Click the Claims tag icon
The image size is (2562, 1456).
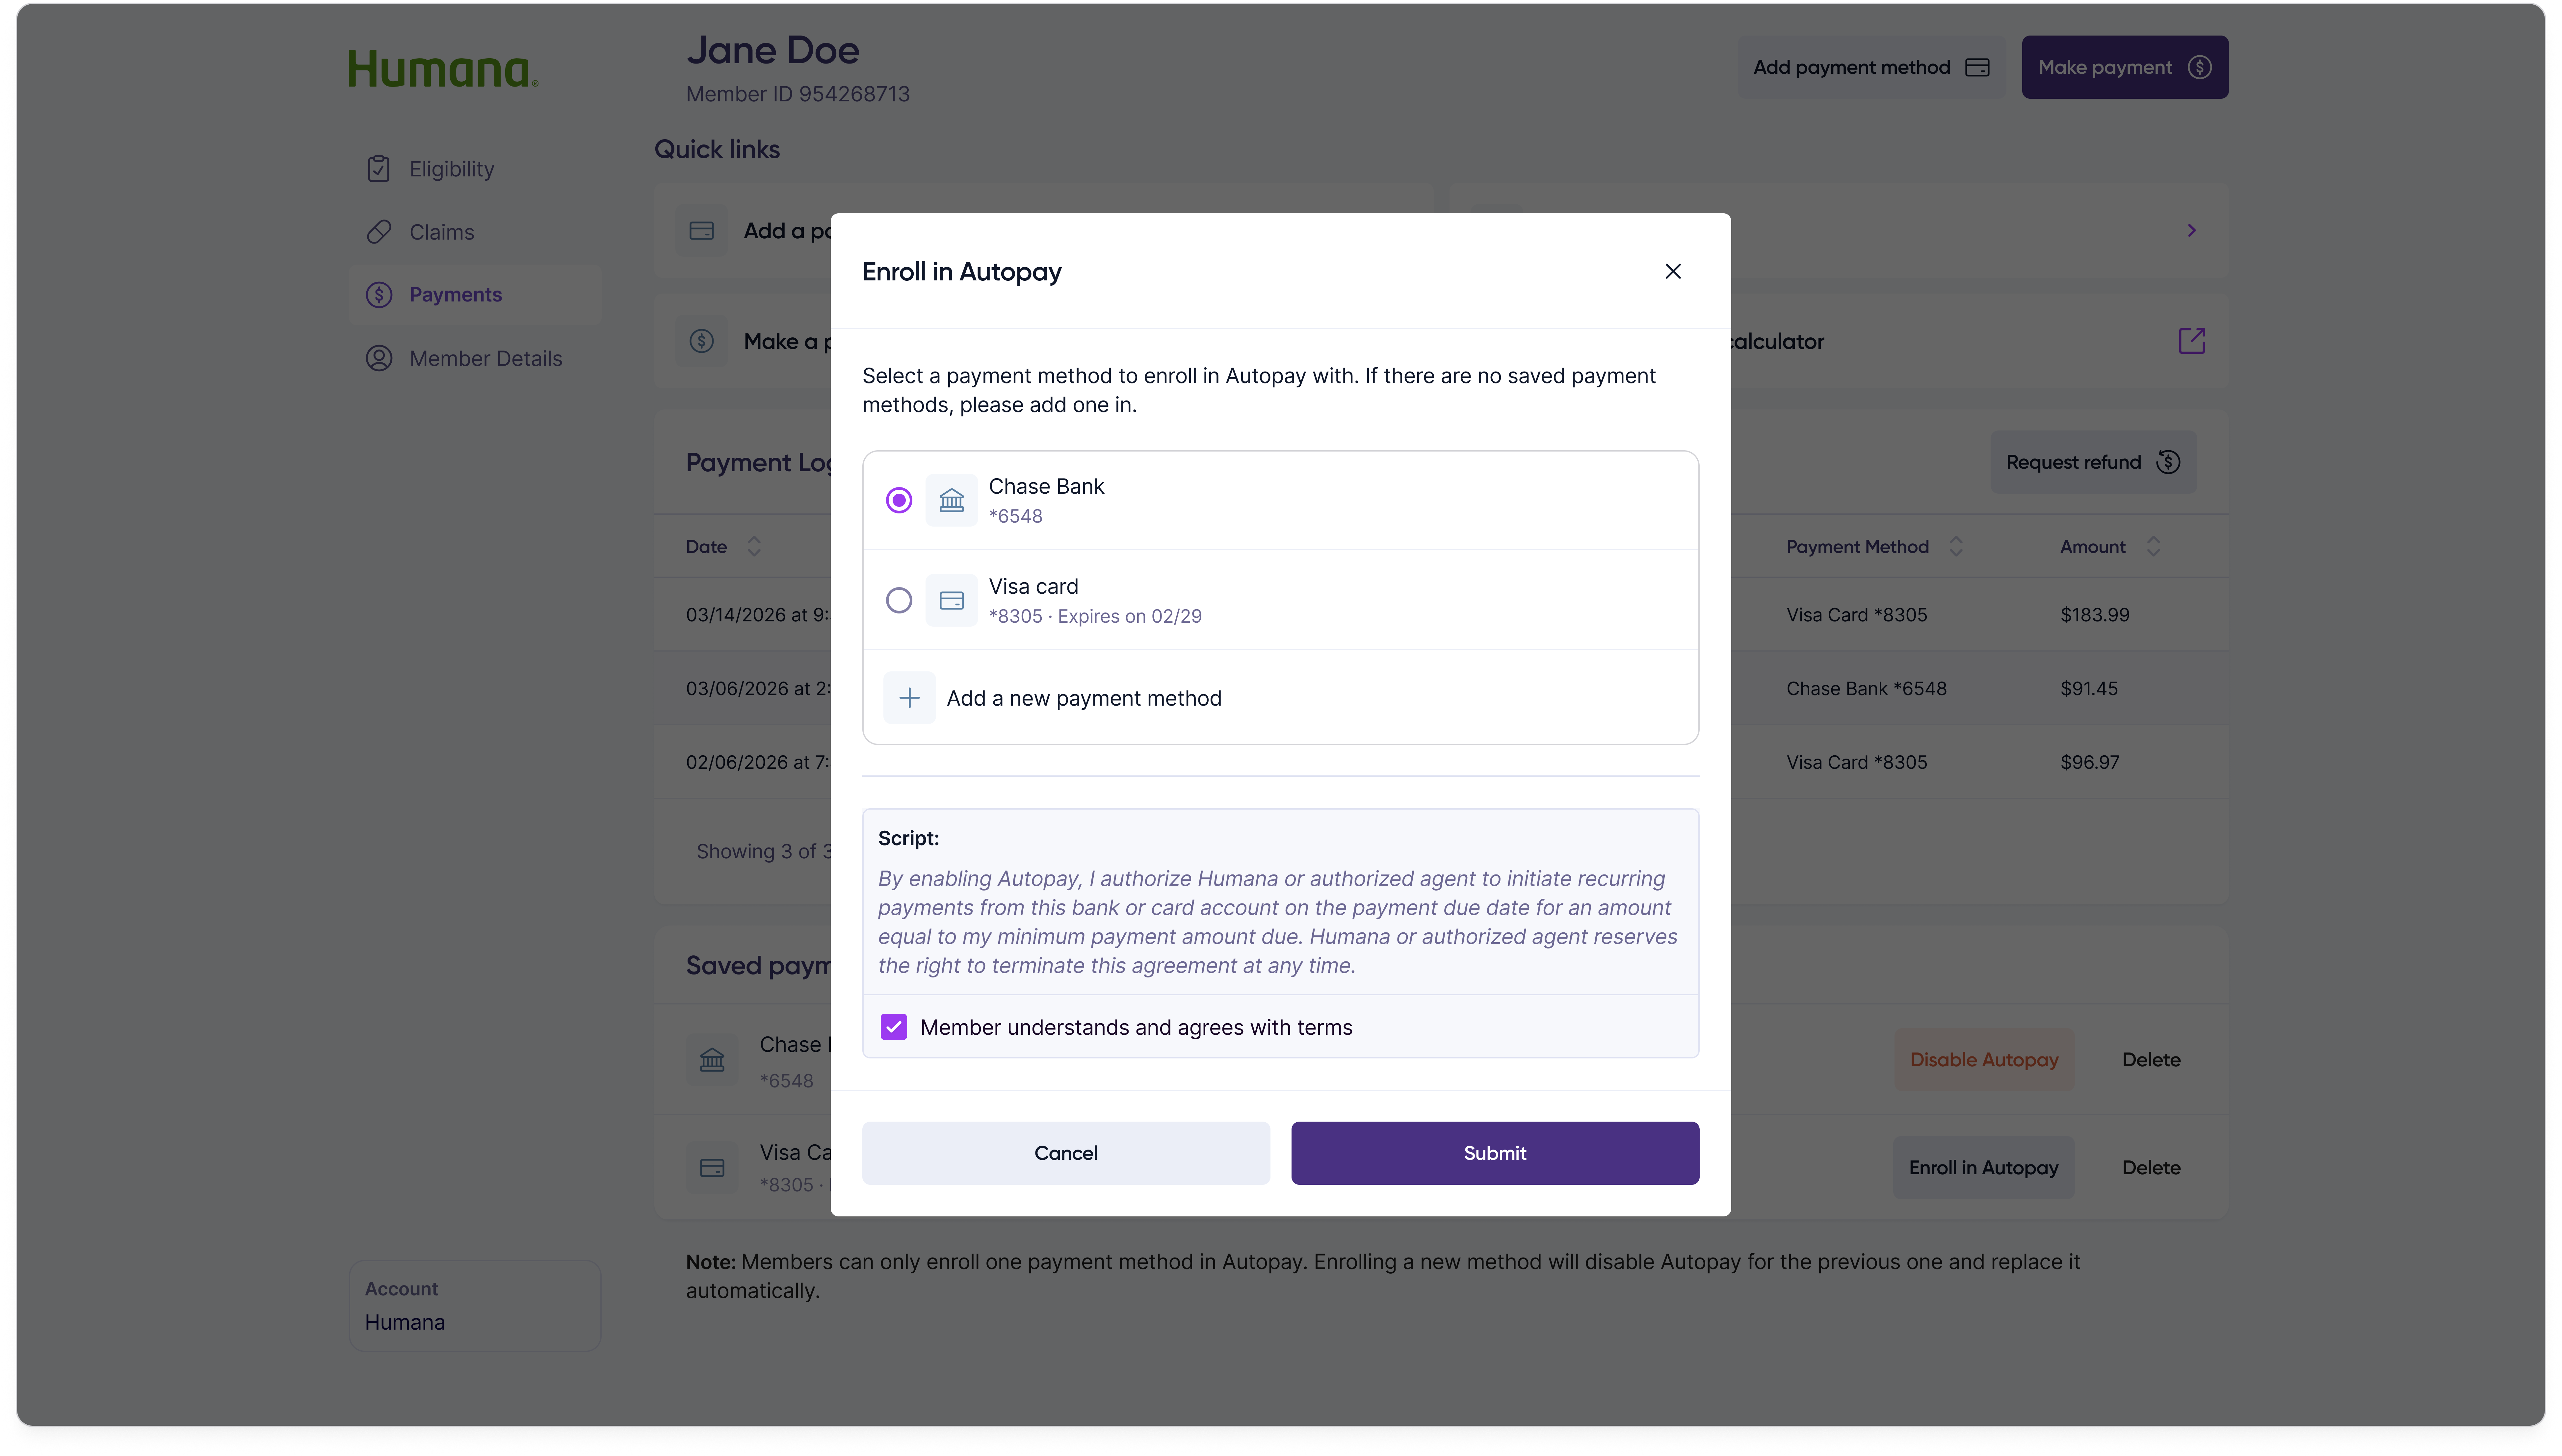tap(378, 231)
